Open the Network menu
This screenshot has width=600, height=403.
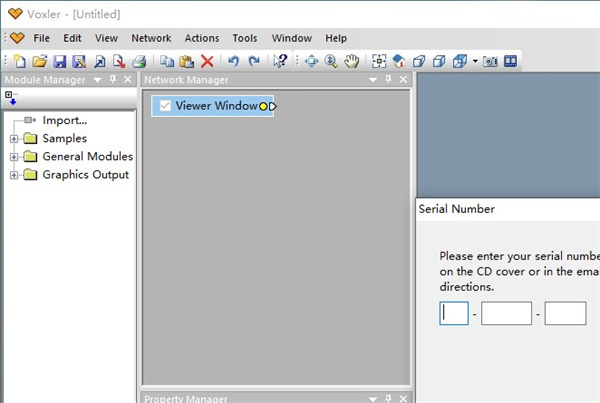pyautogui.click(x=151, y=38)
